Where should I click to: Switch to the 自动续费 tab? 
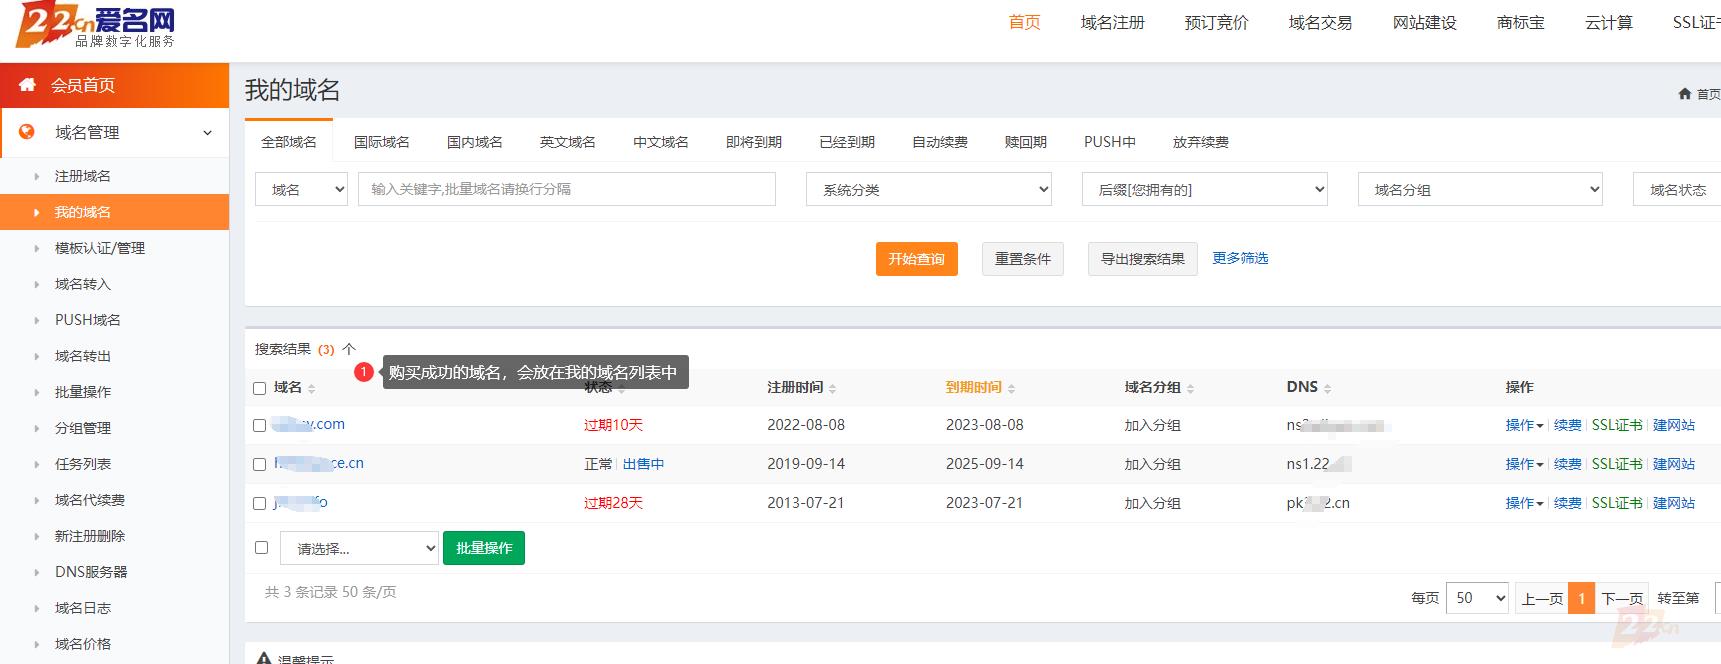(940, 142)
